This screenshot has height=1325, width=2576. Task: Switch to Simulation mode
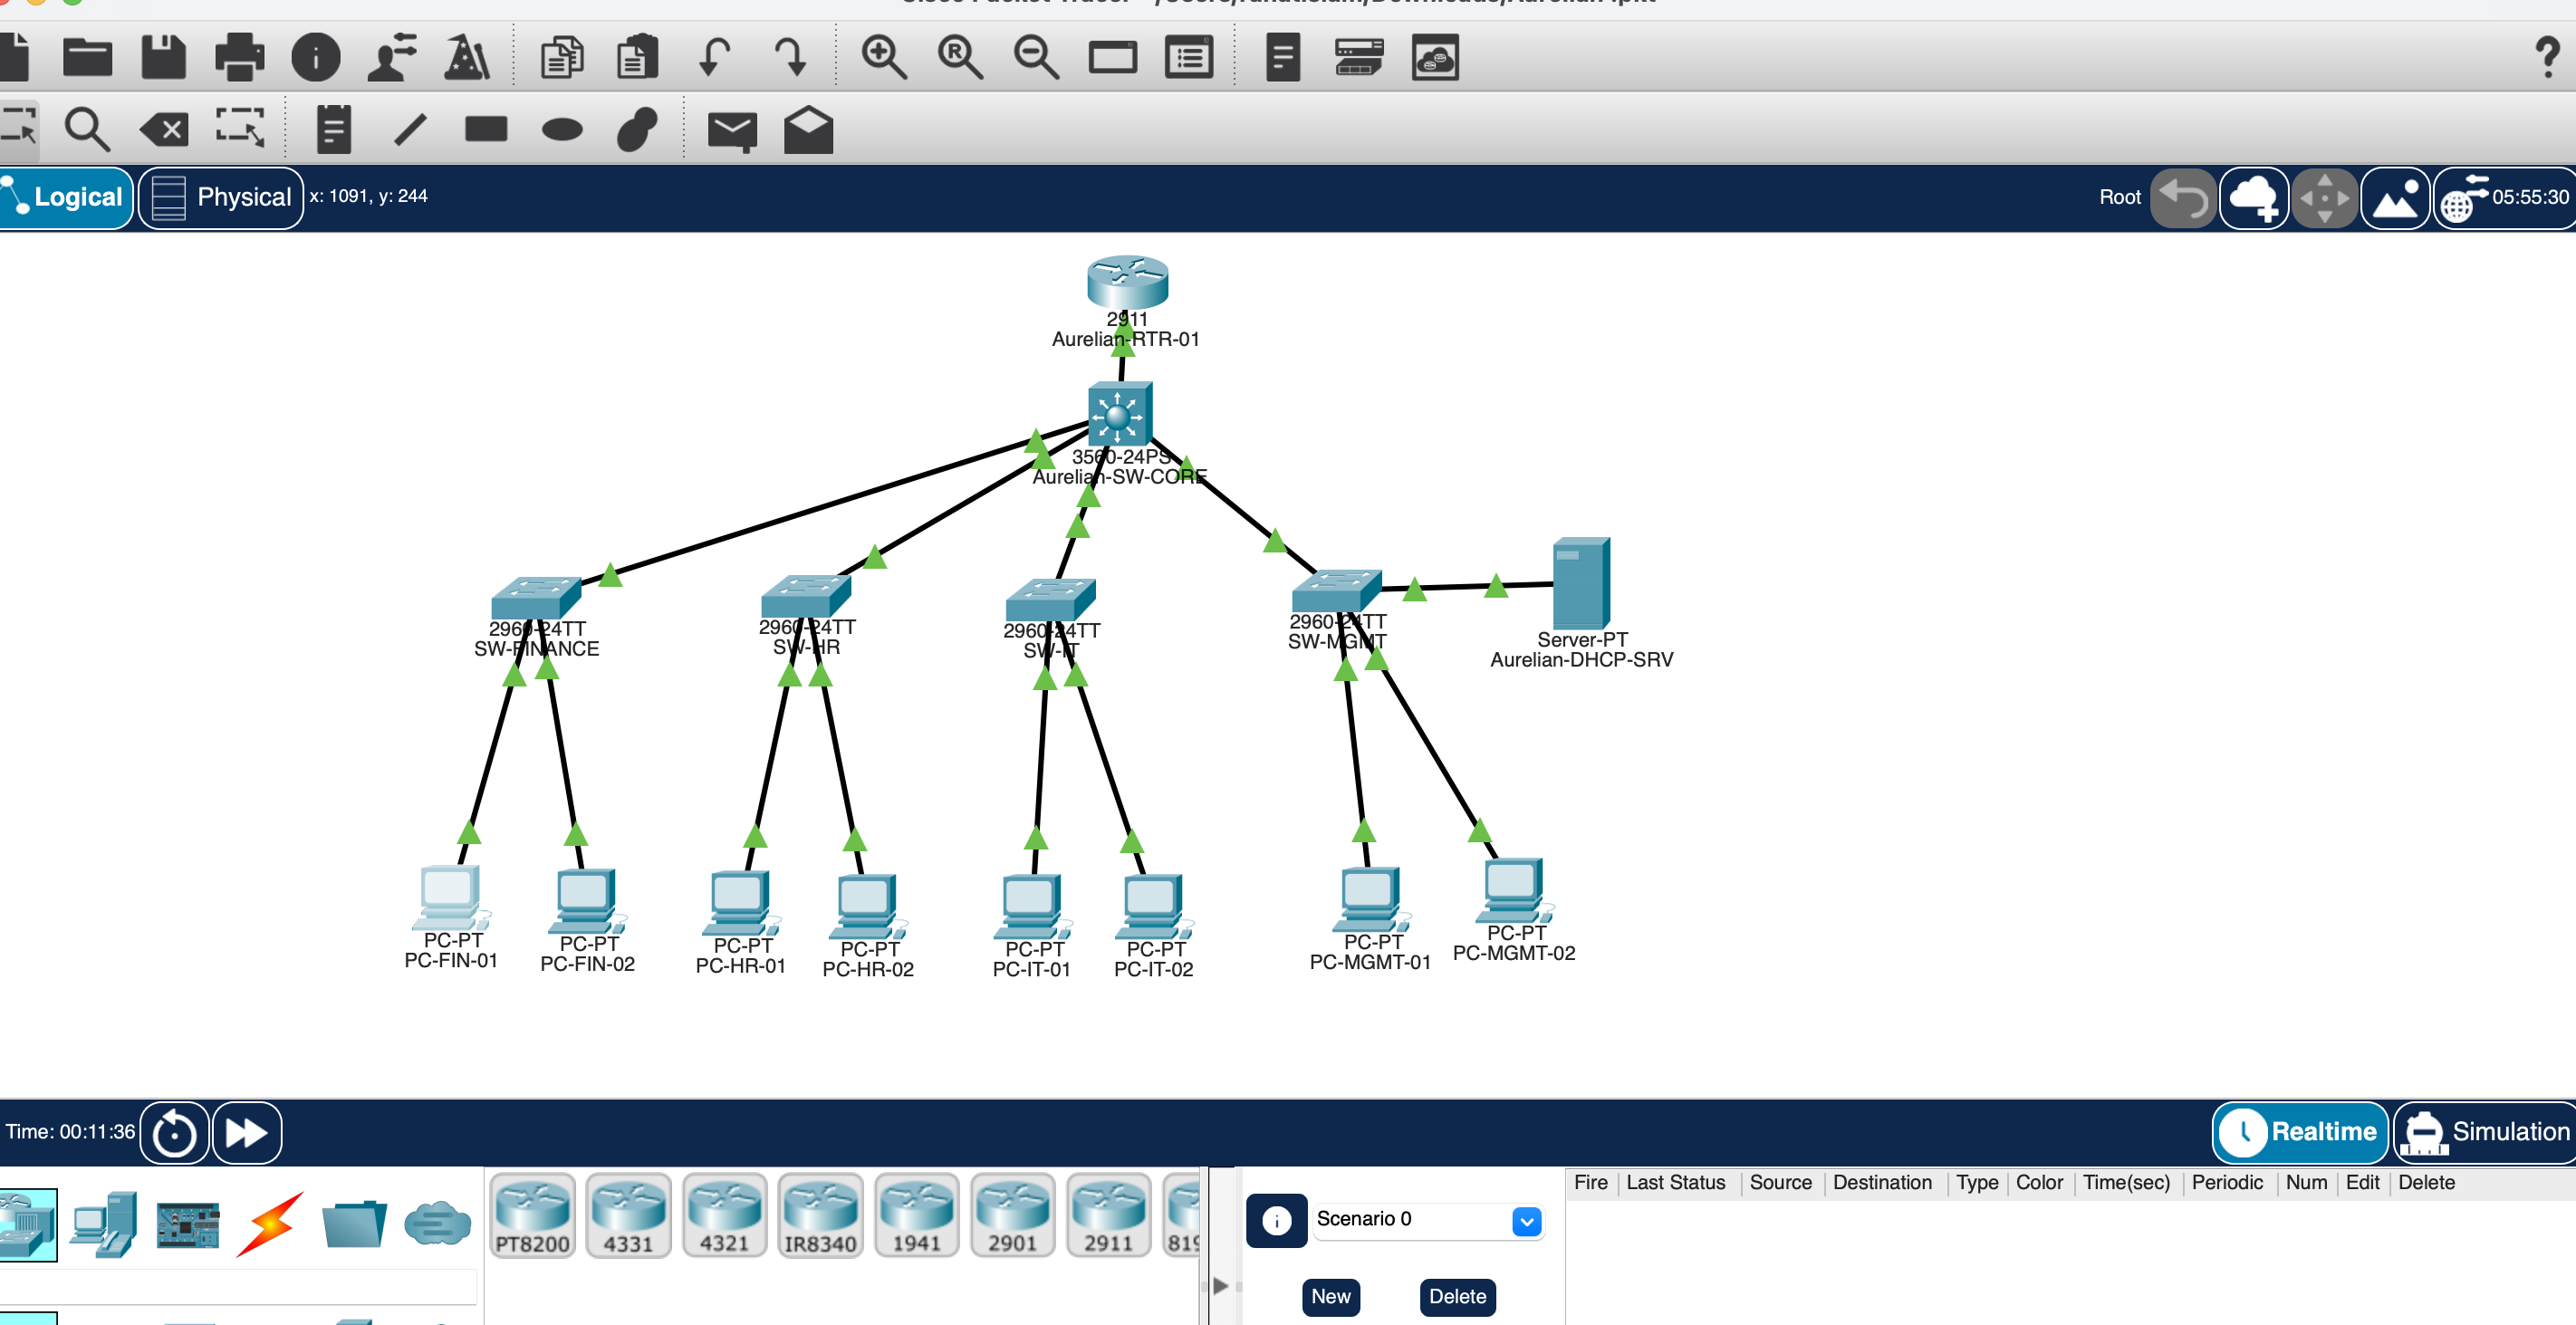pyautogui.click(x=2485, y=1132)
